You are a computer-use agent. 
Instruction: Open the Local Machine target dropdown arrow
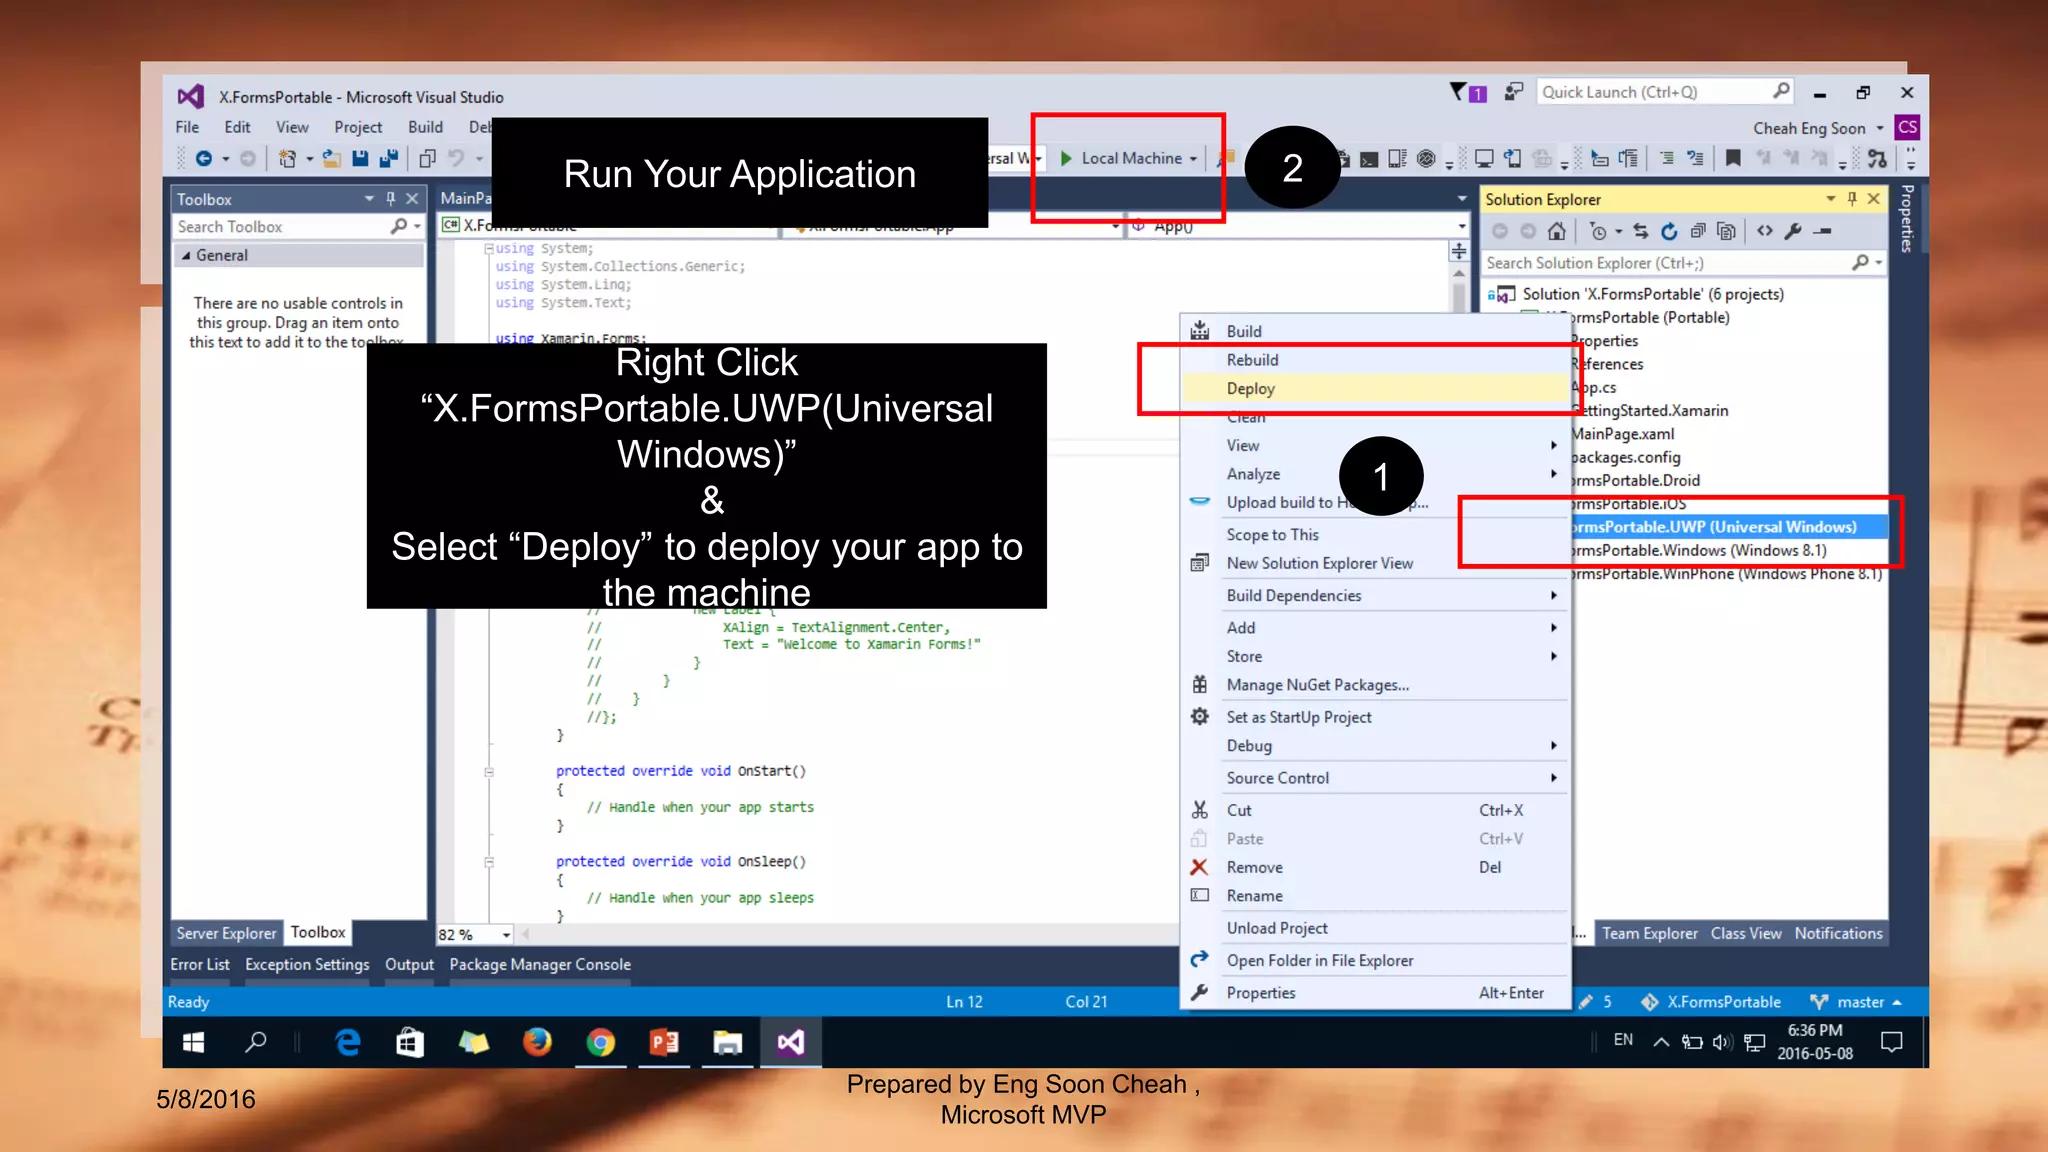1193,159
